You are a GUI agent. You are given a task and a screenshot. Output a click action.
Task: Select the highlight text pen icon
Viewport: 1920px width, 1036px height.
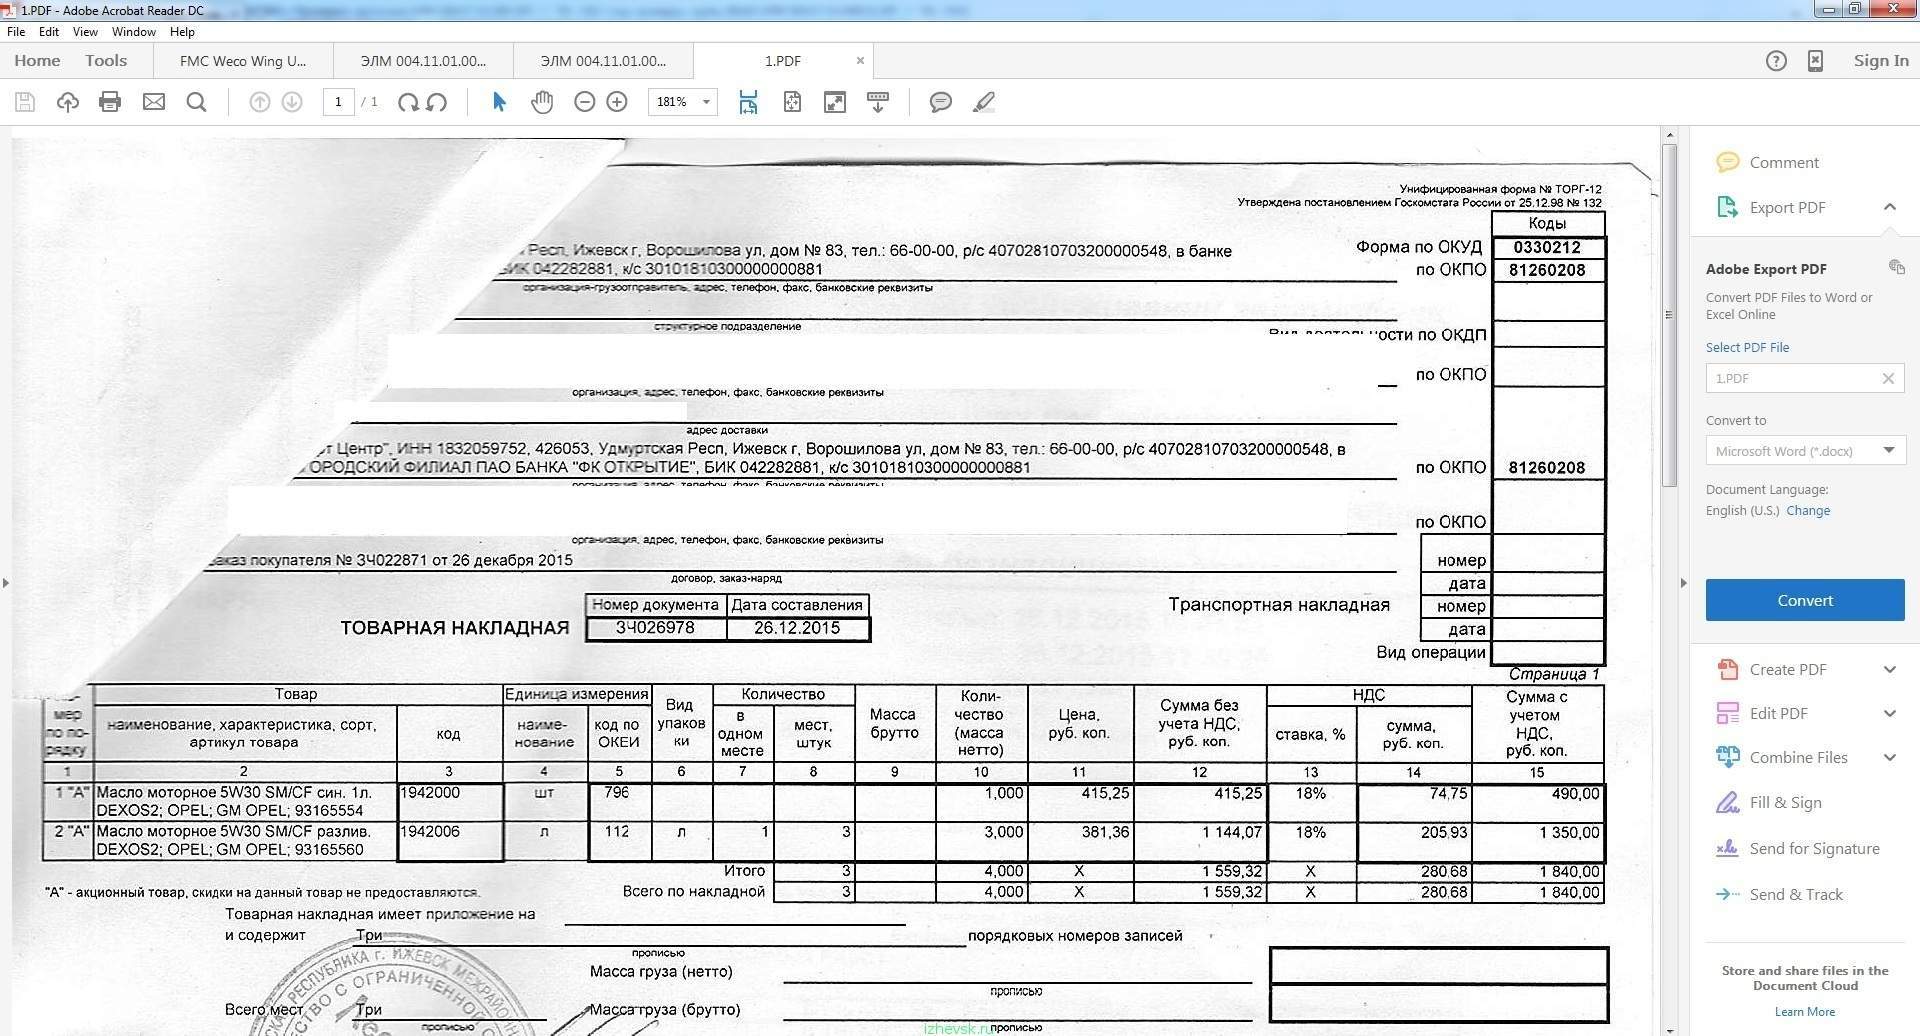[984, 102]
